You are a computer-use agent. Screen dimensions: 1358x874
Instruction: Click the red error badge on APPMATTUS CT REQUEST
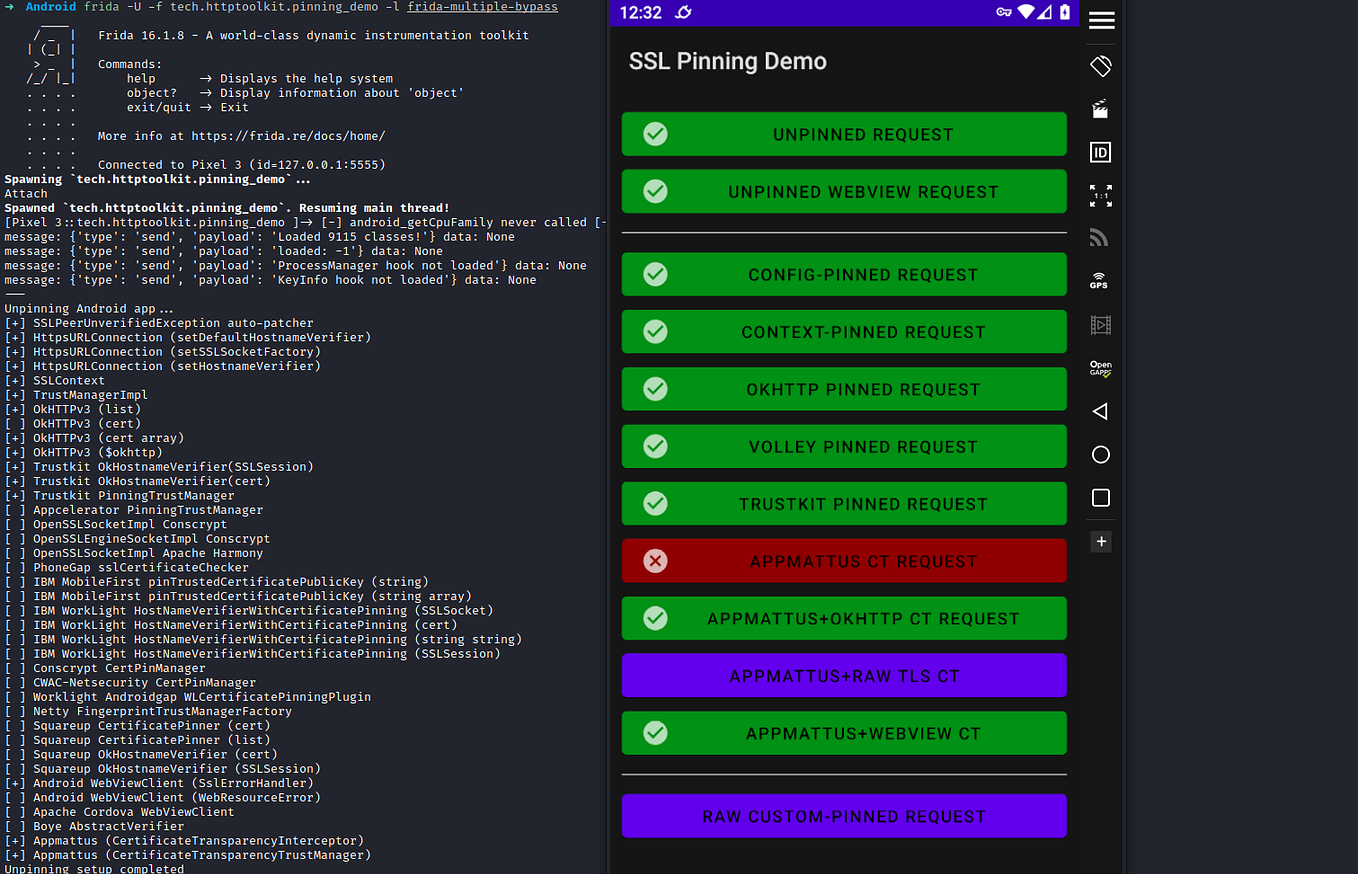[x=655, y=561]
